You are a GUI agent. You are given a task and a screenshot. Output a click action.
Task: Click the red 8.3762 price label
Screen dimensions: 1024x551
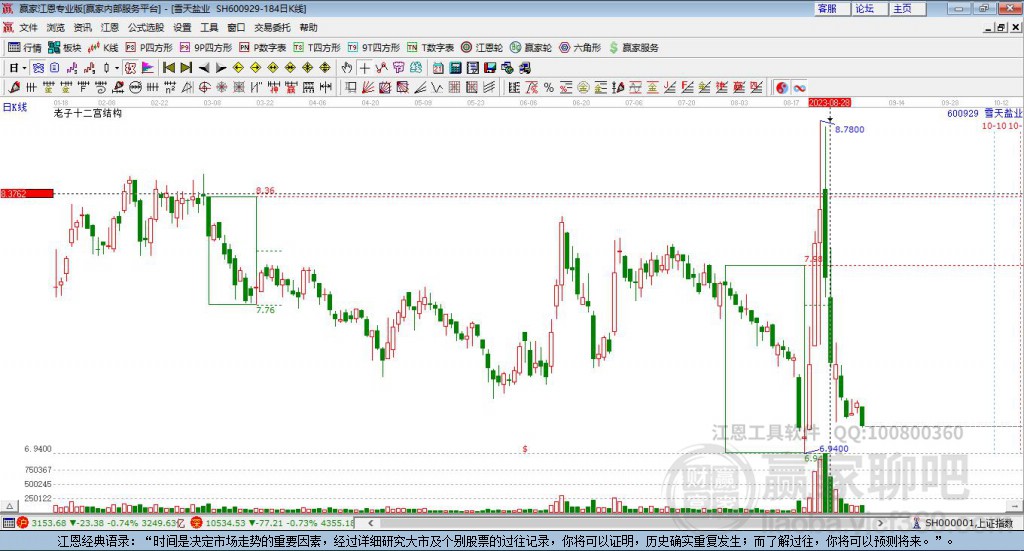27,193
